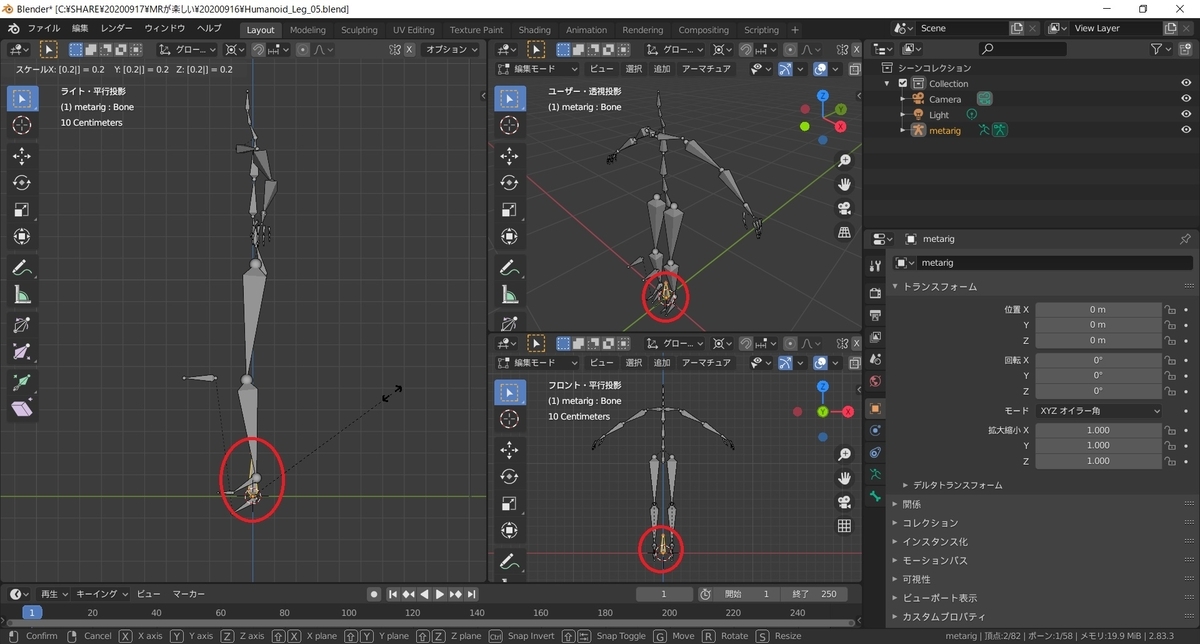
Task: Open the Tool properties tab
Action: point(875,265)
